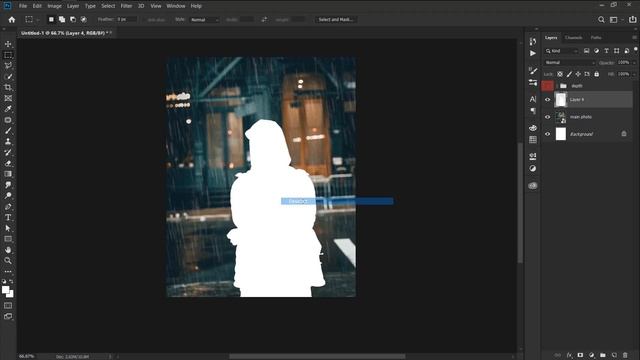Select the Zoom tool

click(8, 260)
